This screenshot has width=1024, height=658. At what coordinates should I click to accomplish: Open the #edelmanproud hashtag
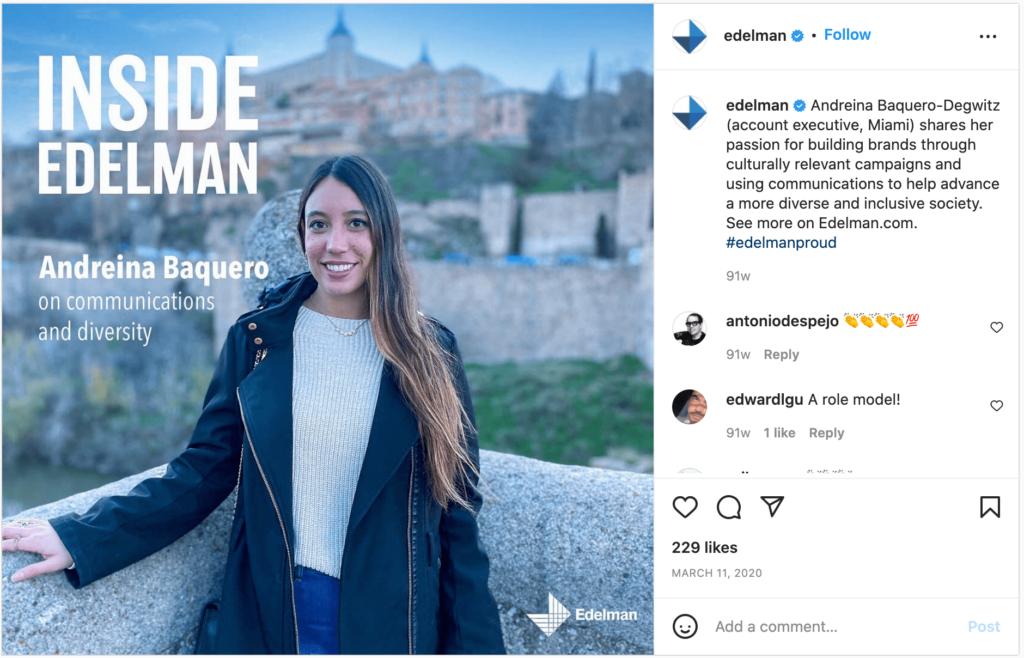coord(781,243)
